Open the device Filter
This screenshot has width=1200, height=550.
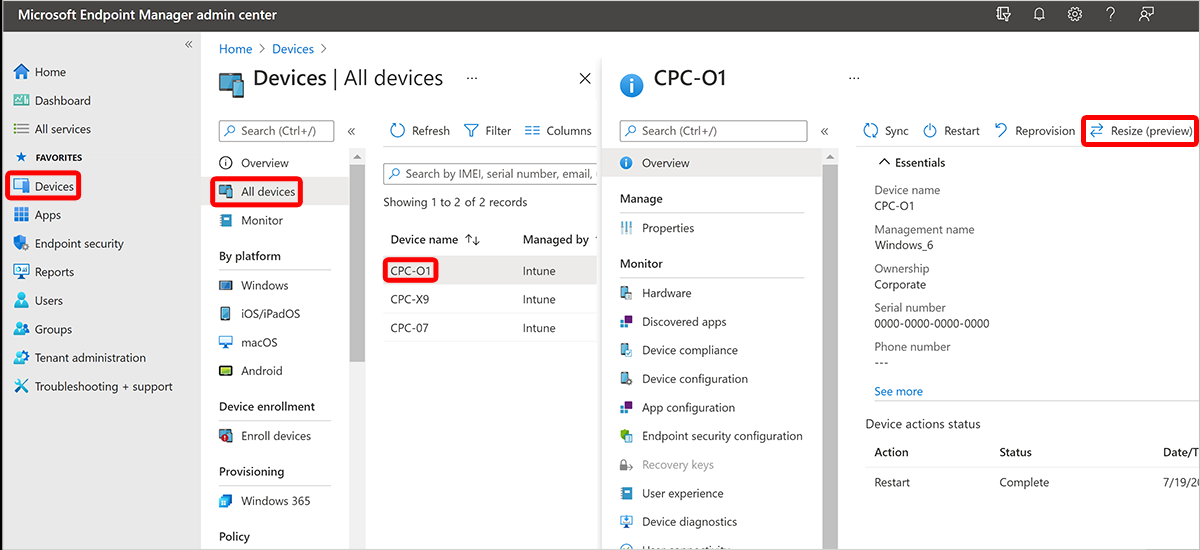[488, 131]
